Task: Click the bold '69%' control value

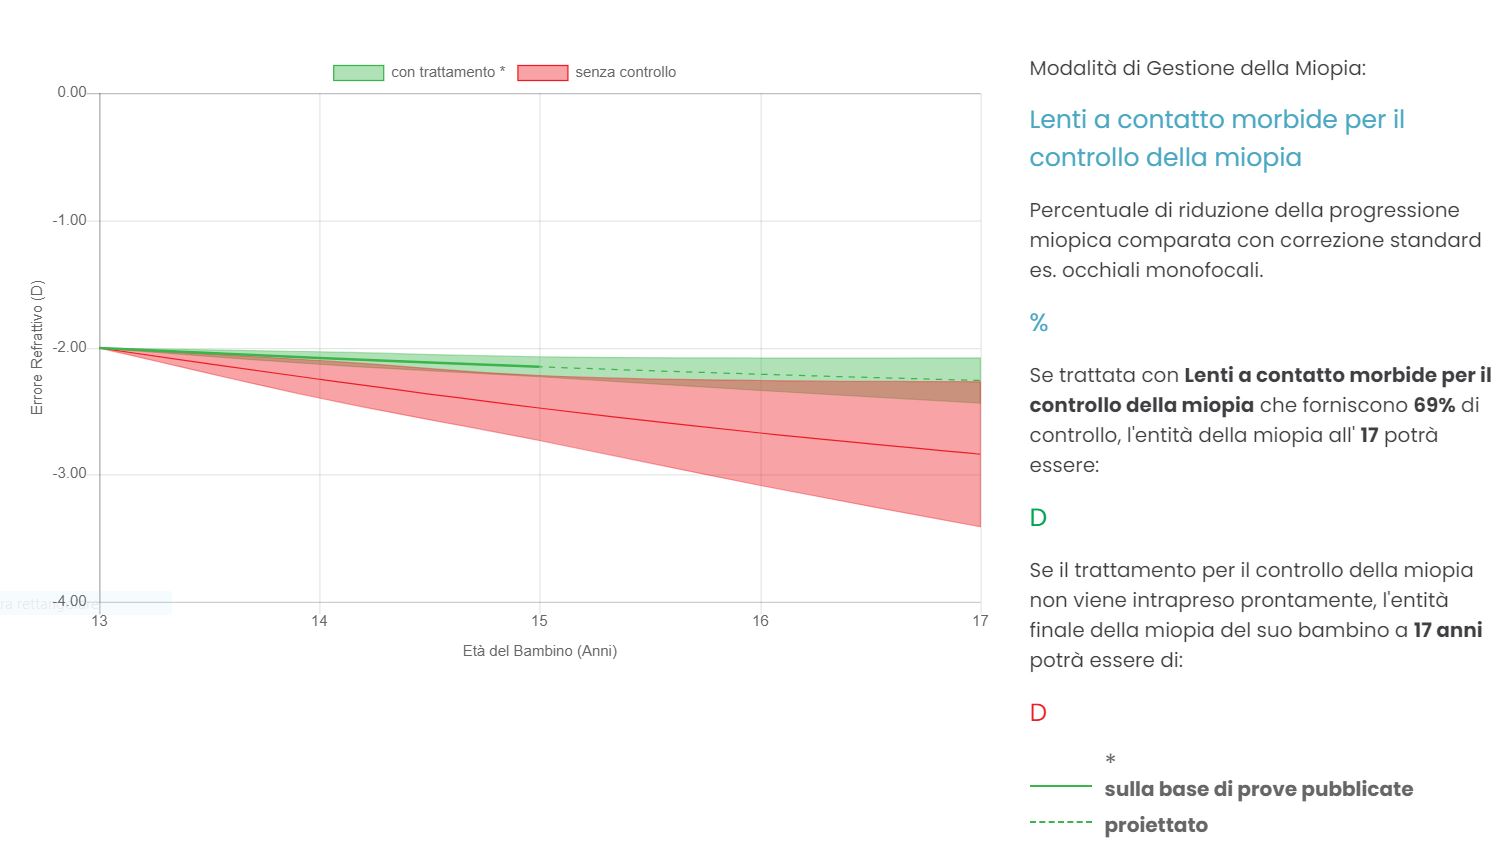Action: (x=1434, y=405)
